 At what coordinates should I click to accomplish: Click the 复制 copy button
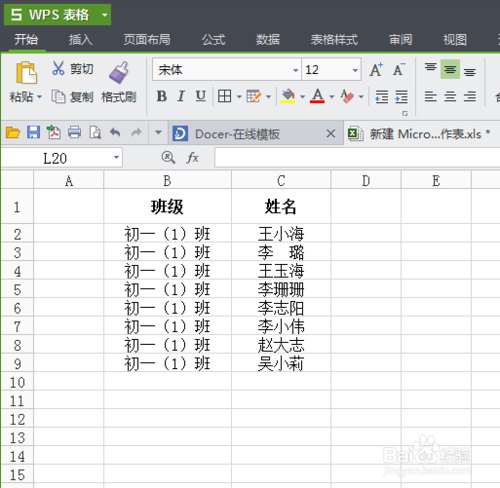(72, 97)
